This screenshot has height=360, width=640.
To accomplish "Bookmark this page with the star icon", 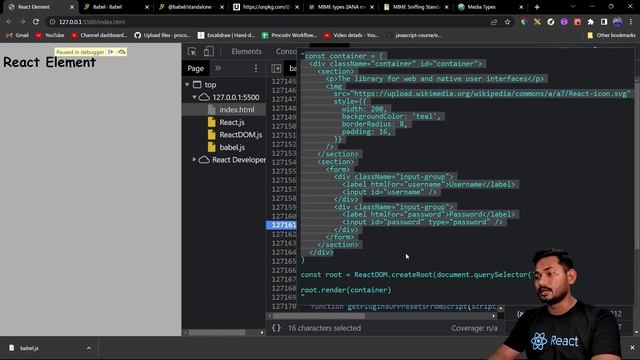I will (x=507, y=22).
